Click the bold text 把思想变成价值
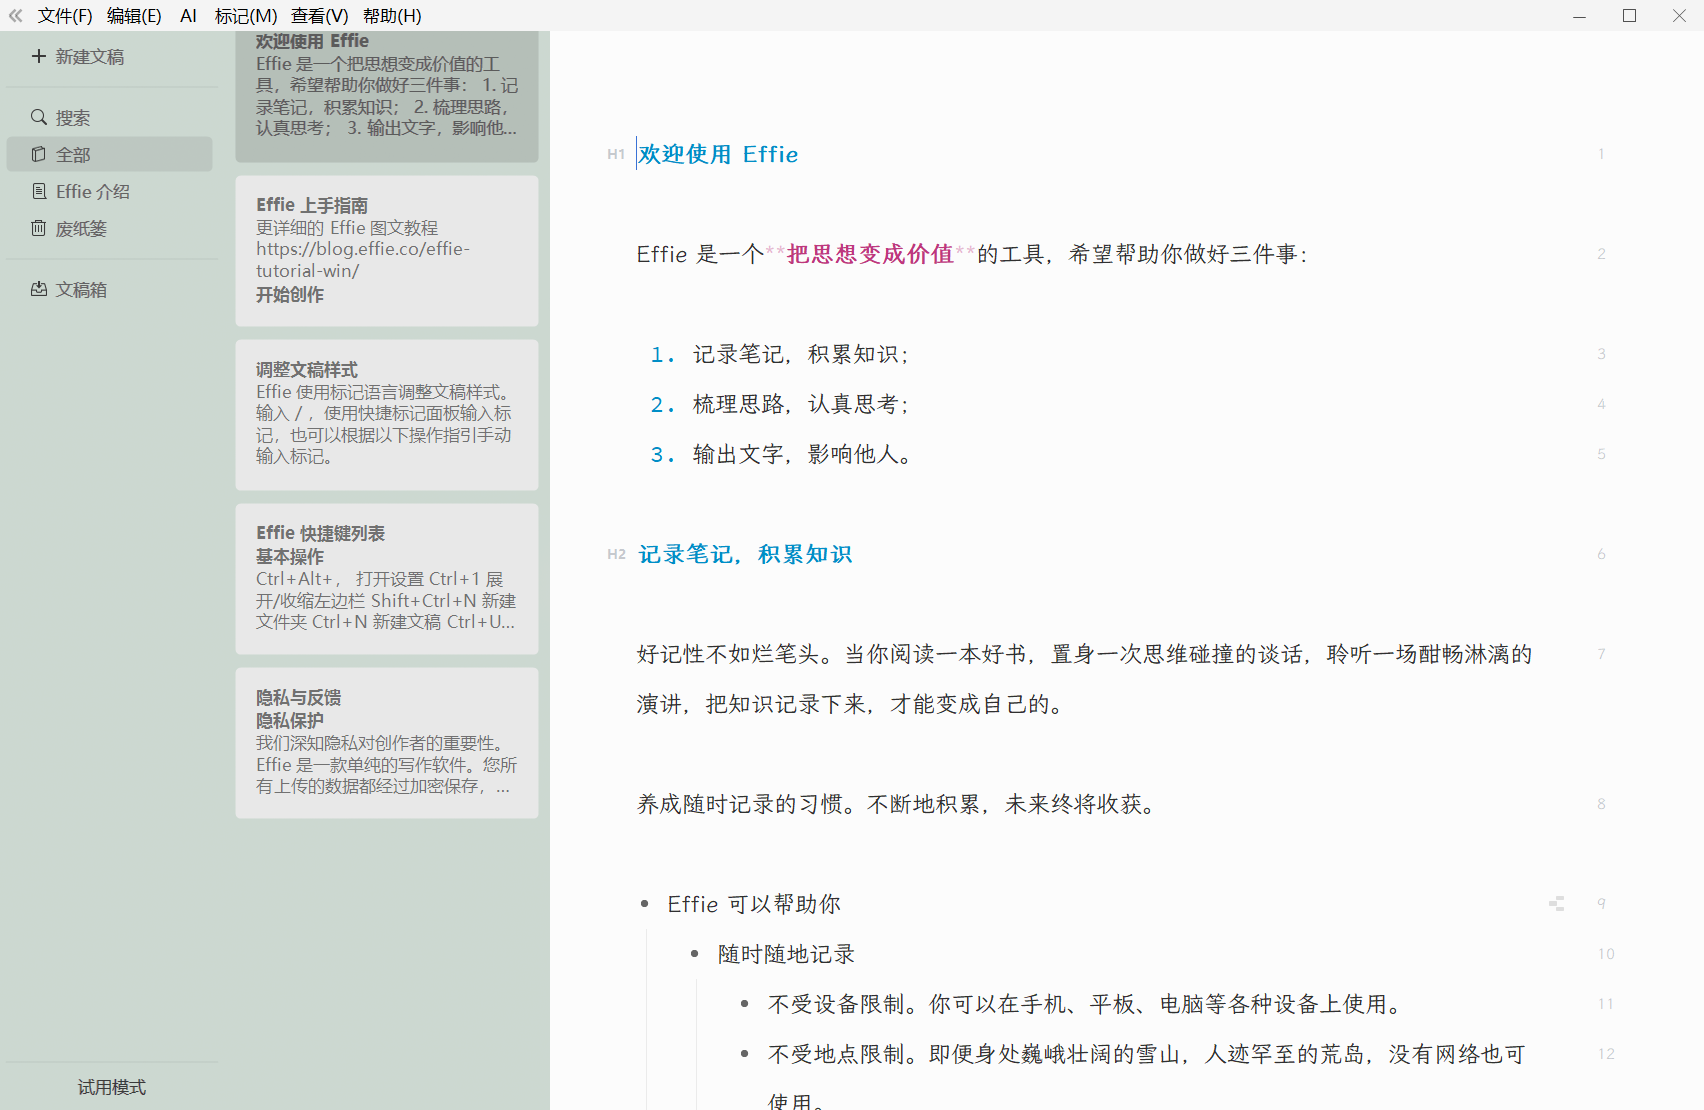The width and height of the screenshot is (1704, 1110). pyautogui.click(x=870, y=254)
